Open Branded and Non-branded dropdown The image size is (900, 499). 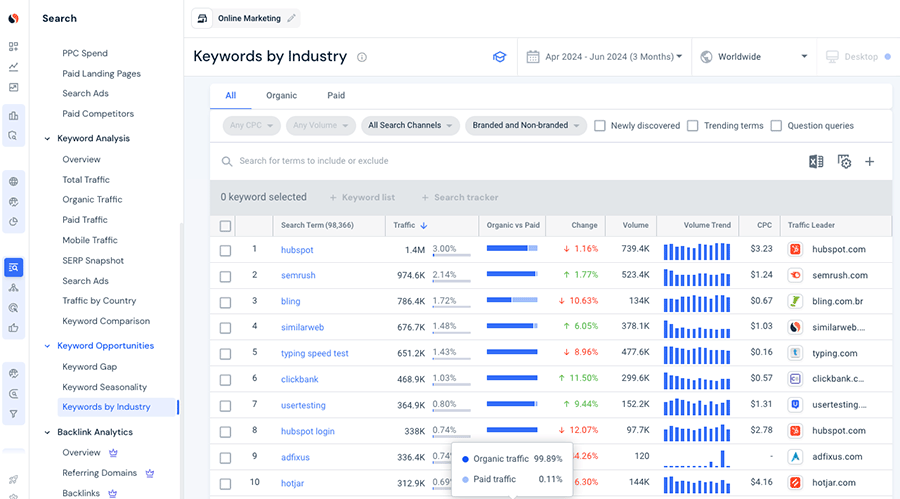click(526, 125)
